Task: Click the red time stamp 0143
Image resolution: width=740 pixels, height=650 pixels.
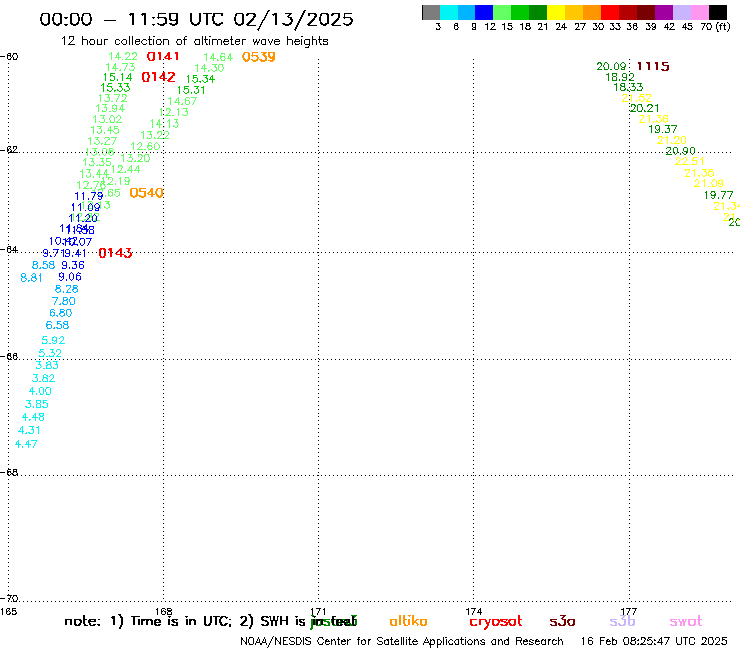Action: [115, 253]
